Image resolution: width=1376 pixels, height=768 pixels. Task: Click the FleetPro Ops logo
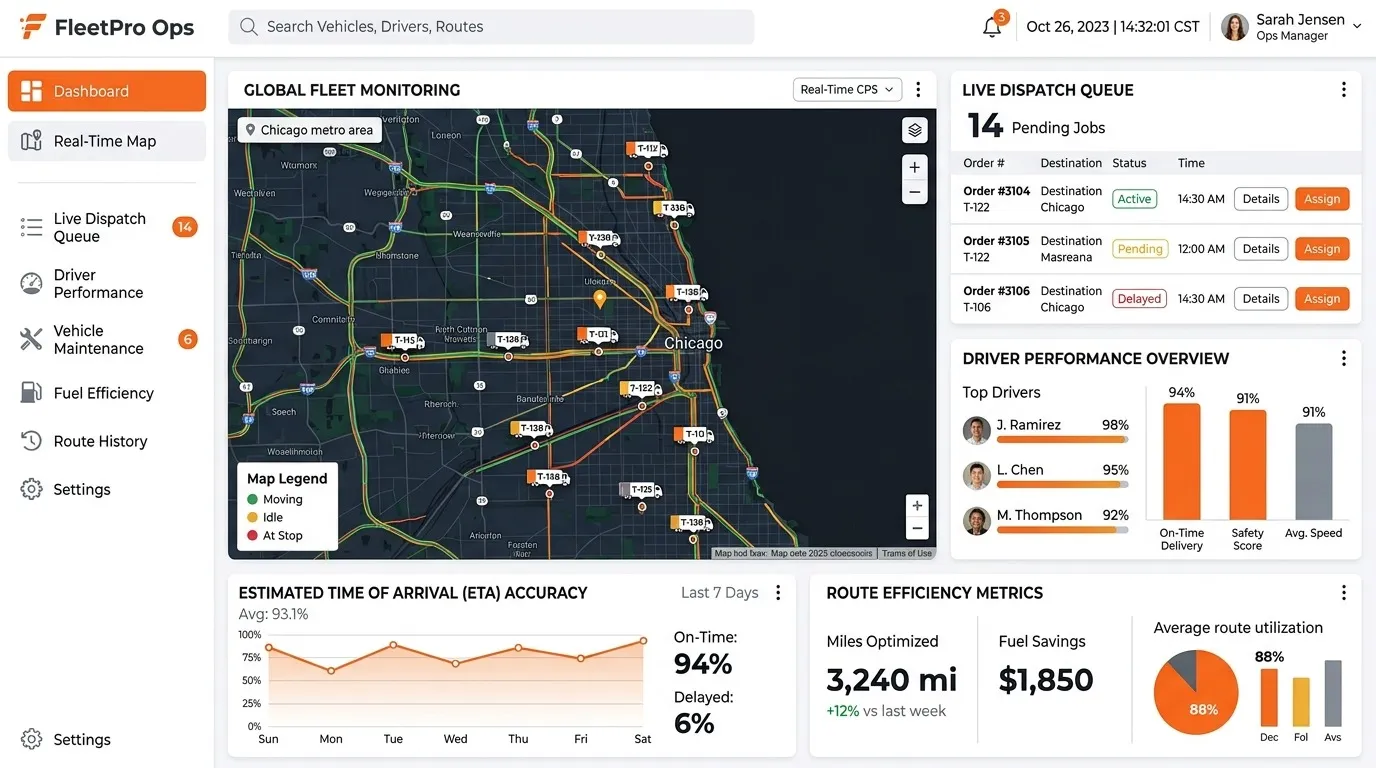[x=107, y=27]
